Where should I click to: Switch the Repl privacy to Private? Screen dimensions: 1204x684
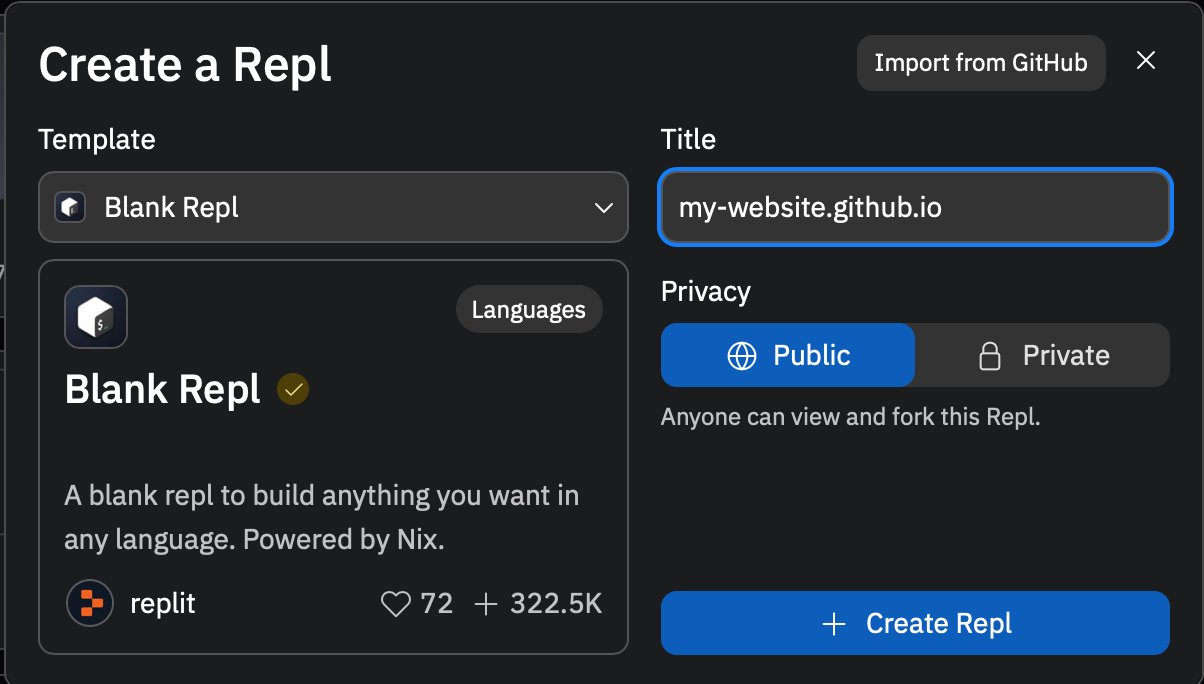[x=1042, y=355]
